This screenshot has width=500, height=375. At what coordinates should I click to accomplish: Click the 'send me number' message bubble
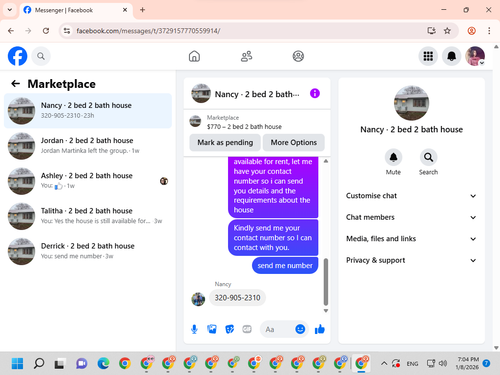[x=285, y=266]
